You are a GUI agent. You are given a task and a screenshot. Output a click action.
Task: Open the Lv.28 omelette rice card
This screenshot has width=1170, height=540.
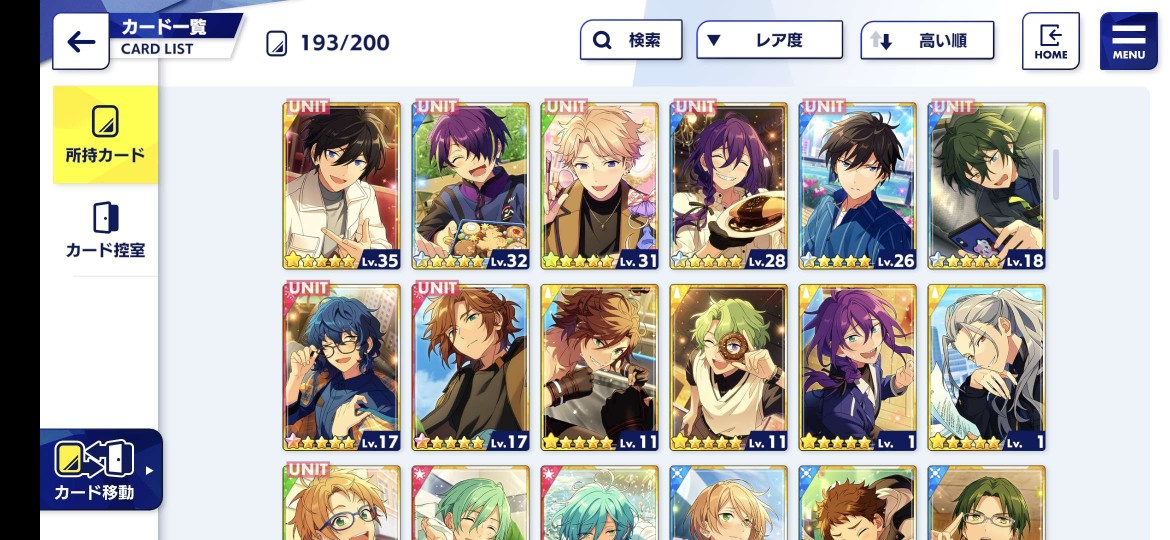click(x=728, y=186)
